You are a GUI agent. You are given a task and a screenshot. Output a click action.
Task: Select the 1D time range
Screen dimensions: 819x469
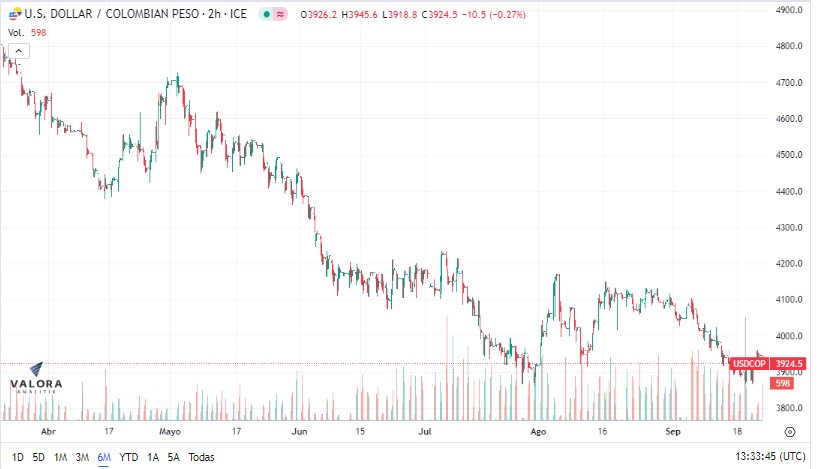(18, 458)
